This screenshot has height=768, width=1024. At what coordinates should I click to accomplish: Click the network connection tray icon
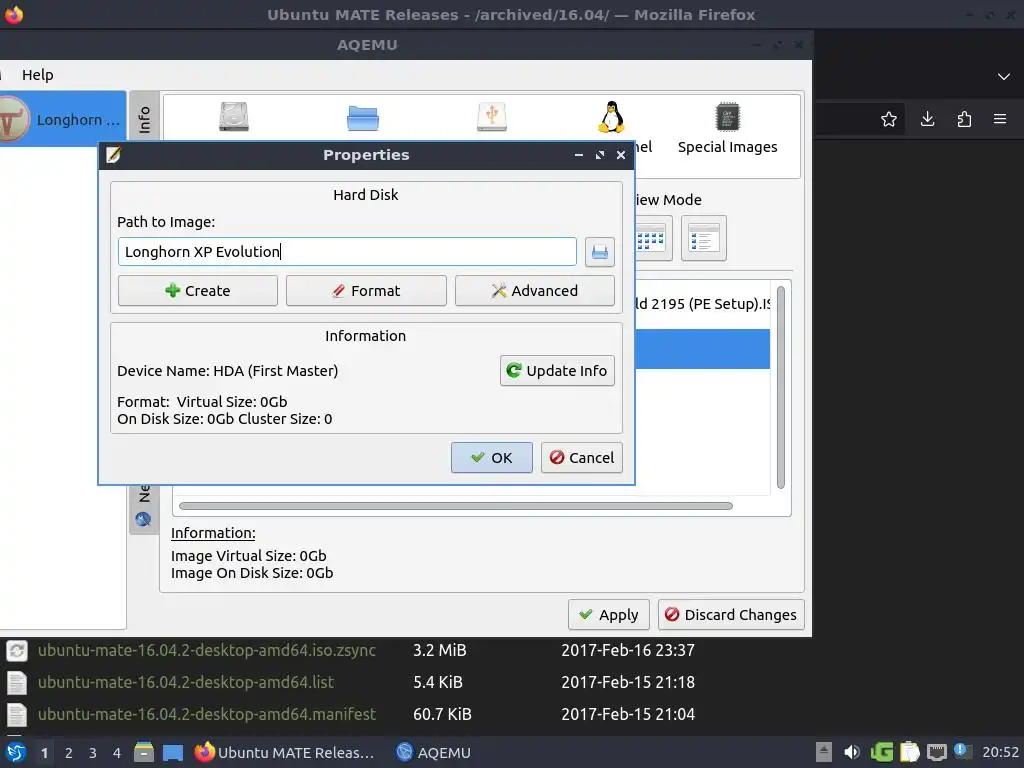point(936,753)
